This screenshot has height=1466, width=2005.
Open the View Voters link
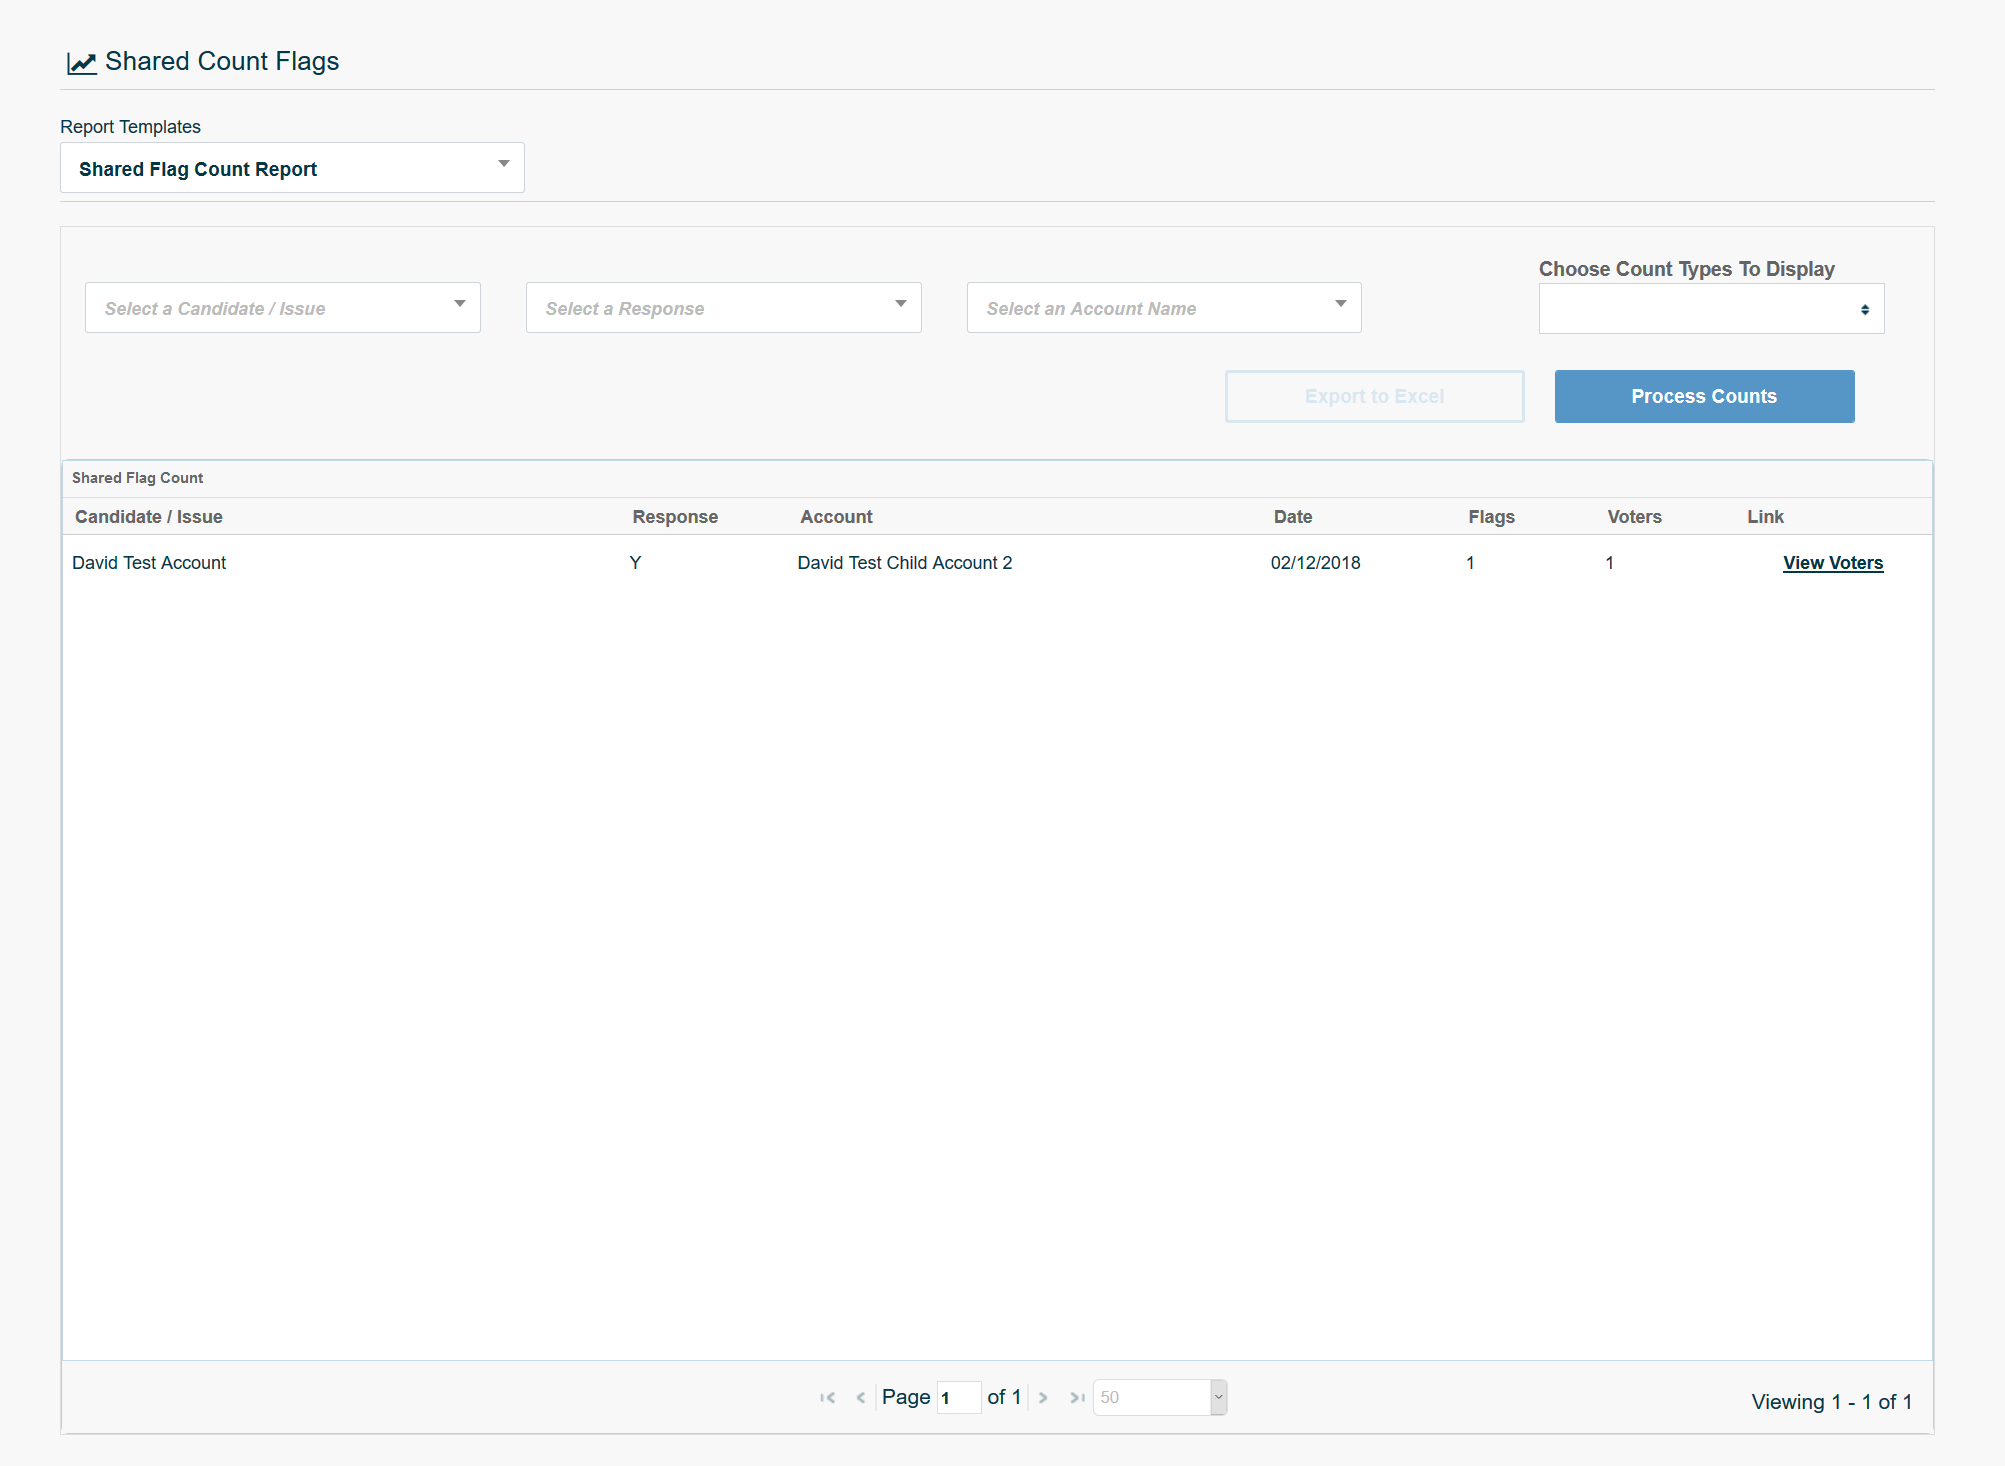(x=1832, y=563)
